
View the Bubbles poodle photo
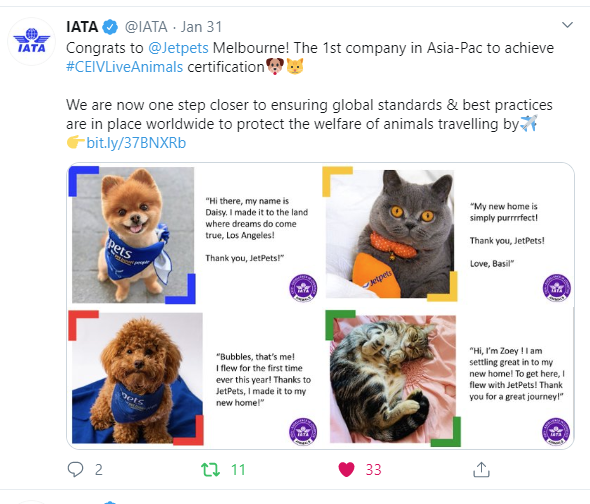[137, 378]
